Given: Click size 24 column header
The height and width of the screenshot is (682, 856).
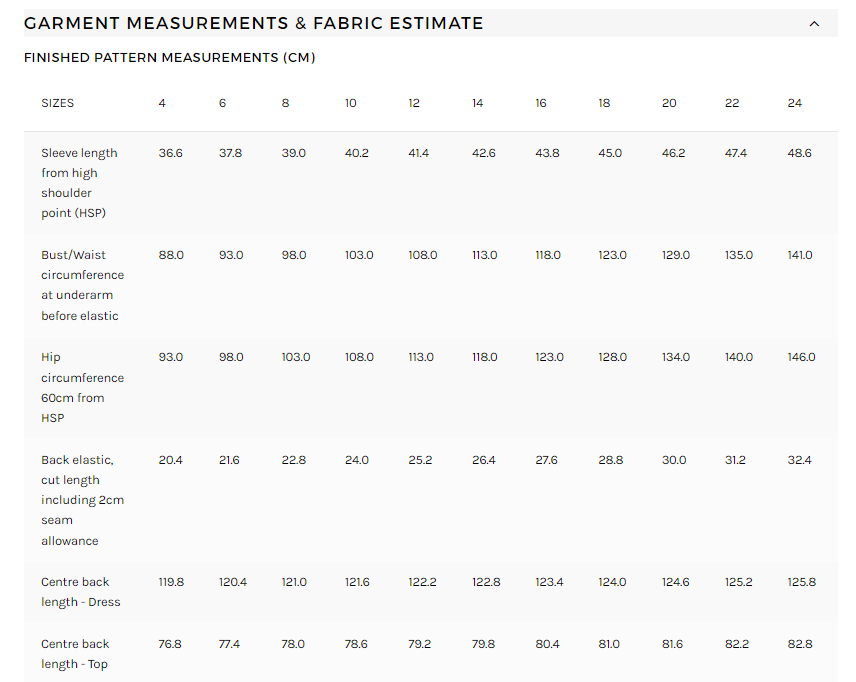Looking at the screenshot, I should point(794,103).
